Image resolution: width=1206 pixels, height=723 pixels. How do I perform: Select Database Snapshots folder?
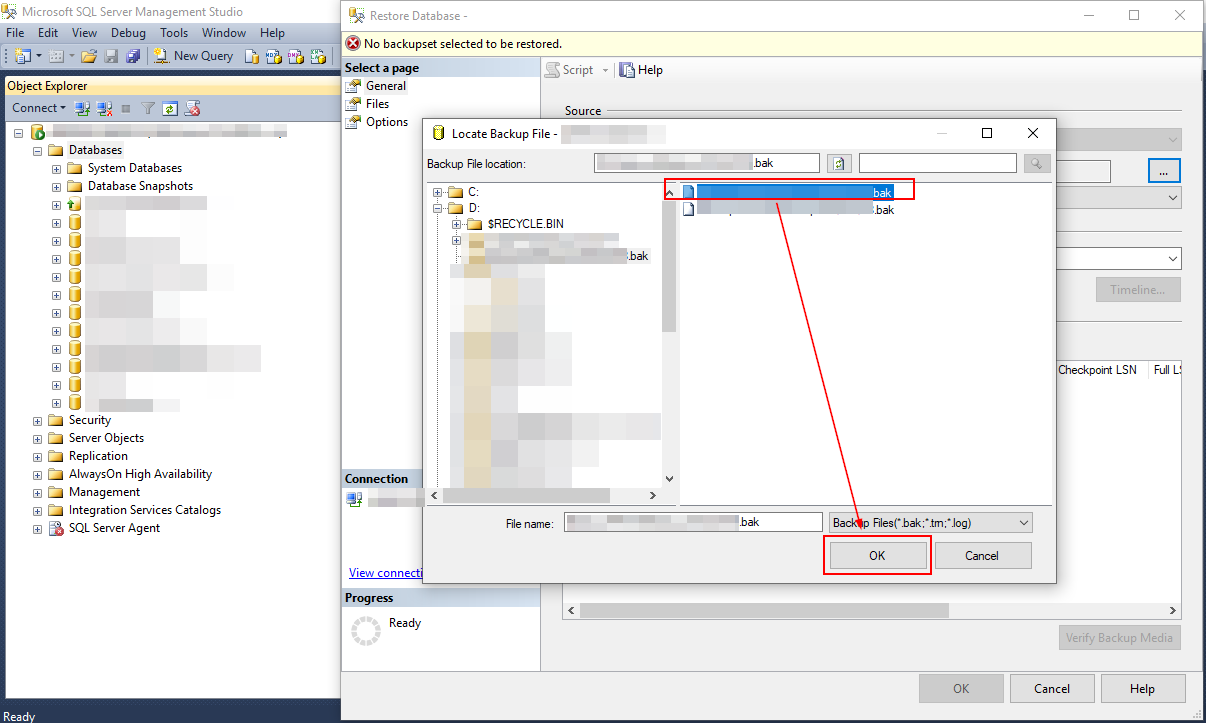140,186
